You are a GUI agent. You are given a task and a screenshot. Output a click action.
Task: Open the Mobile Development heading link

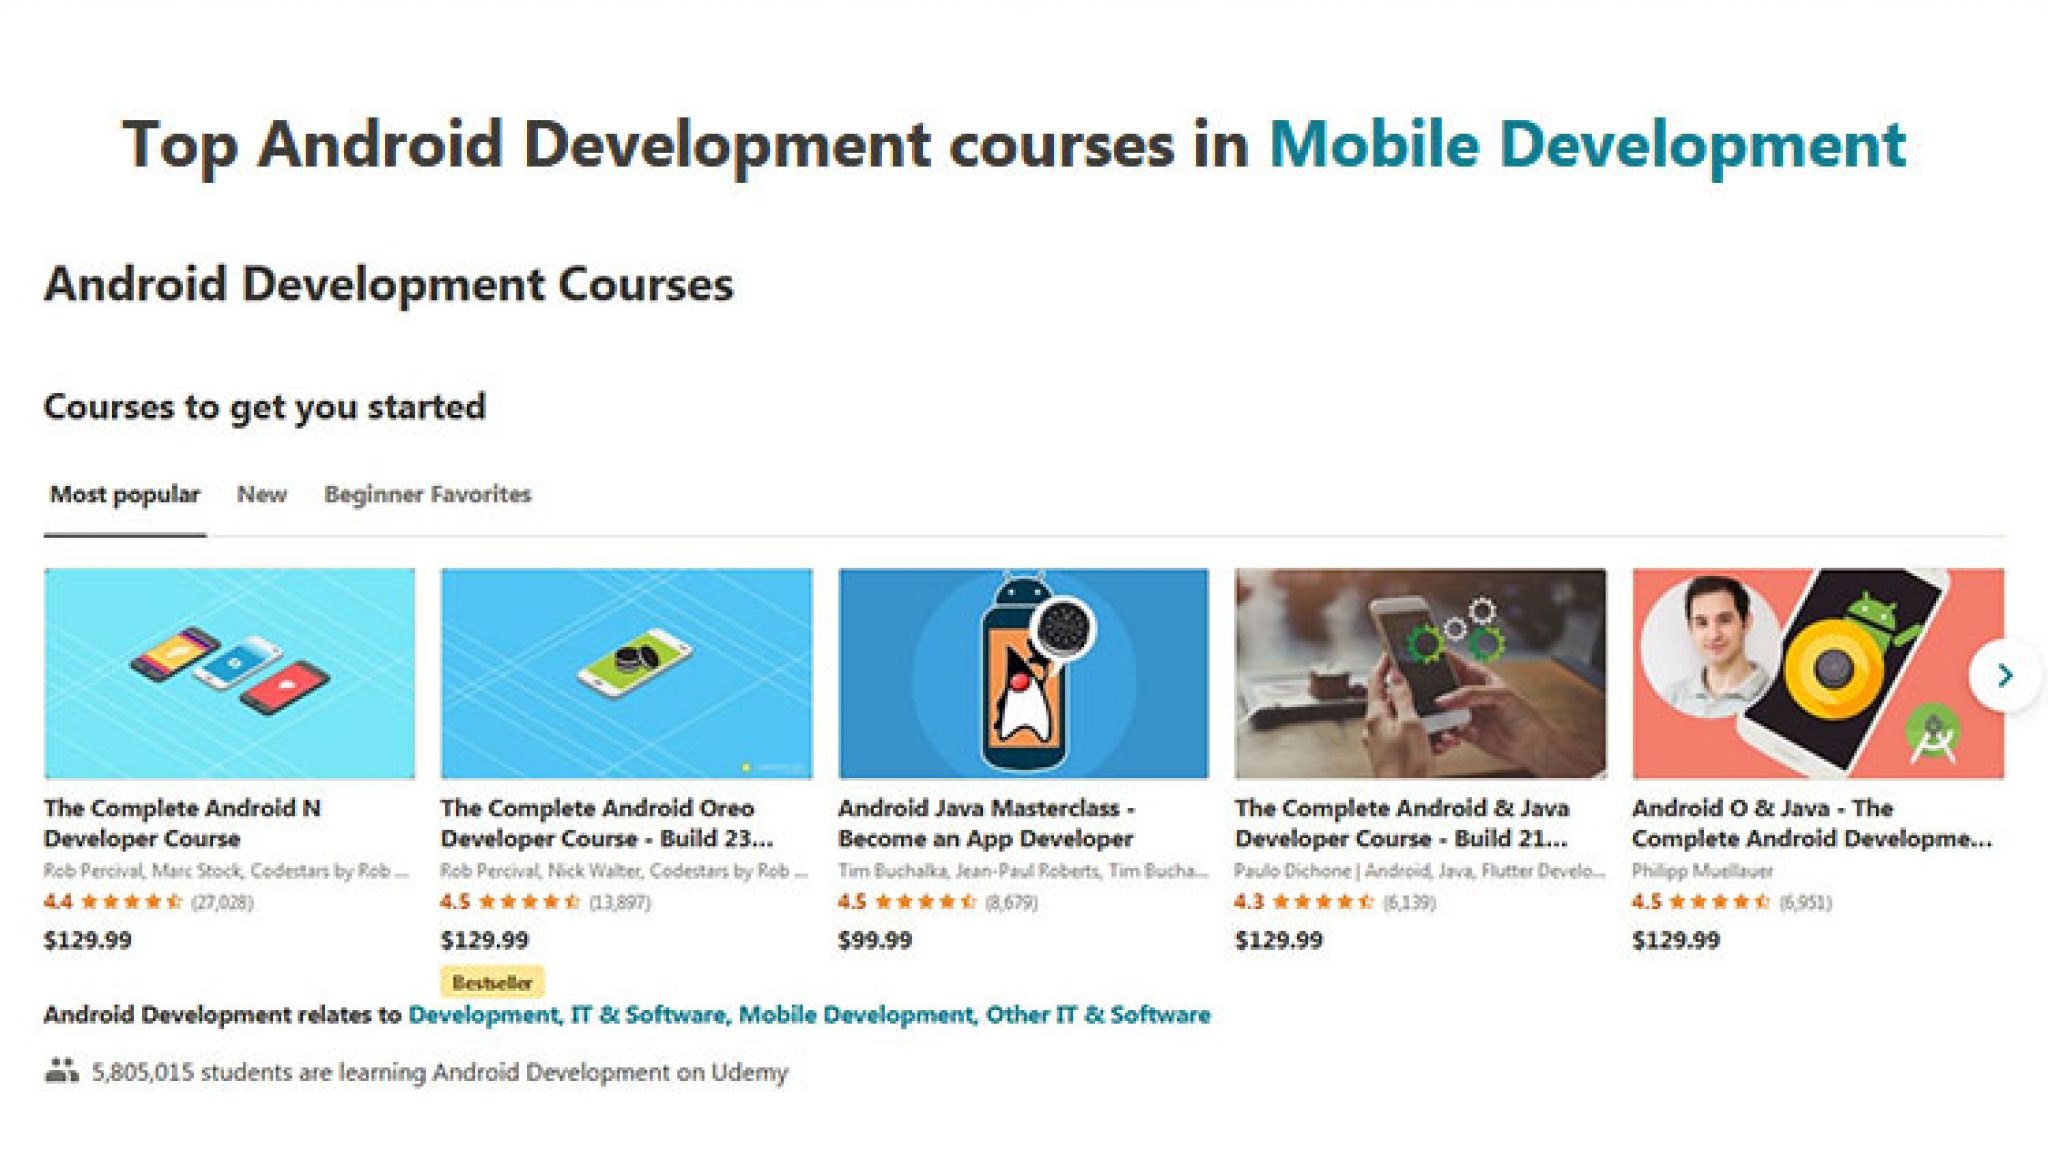(x=1587, y=146)
